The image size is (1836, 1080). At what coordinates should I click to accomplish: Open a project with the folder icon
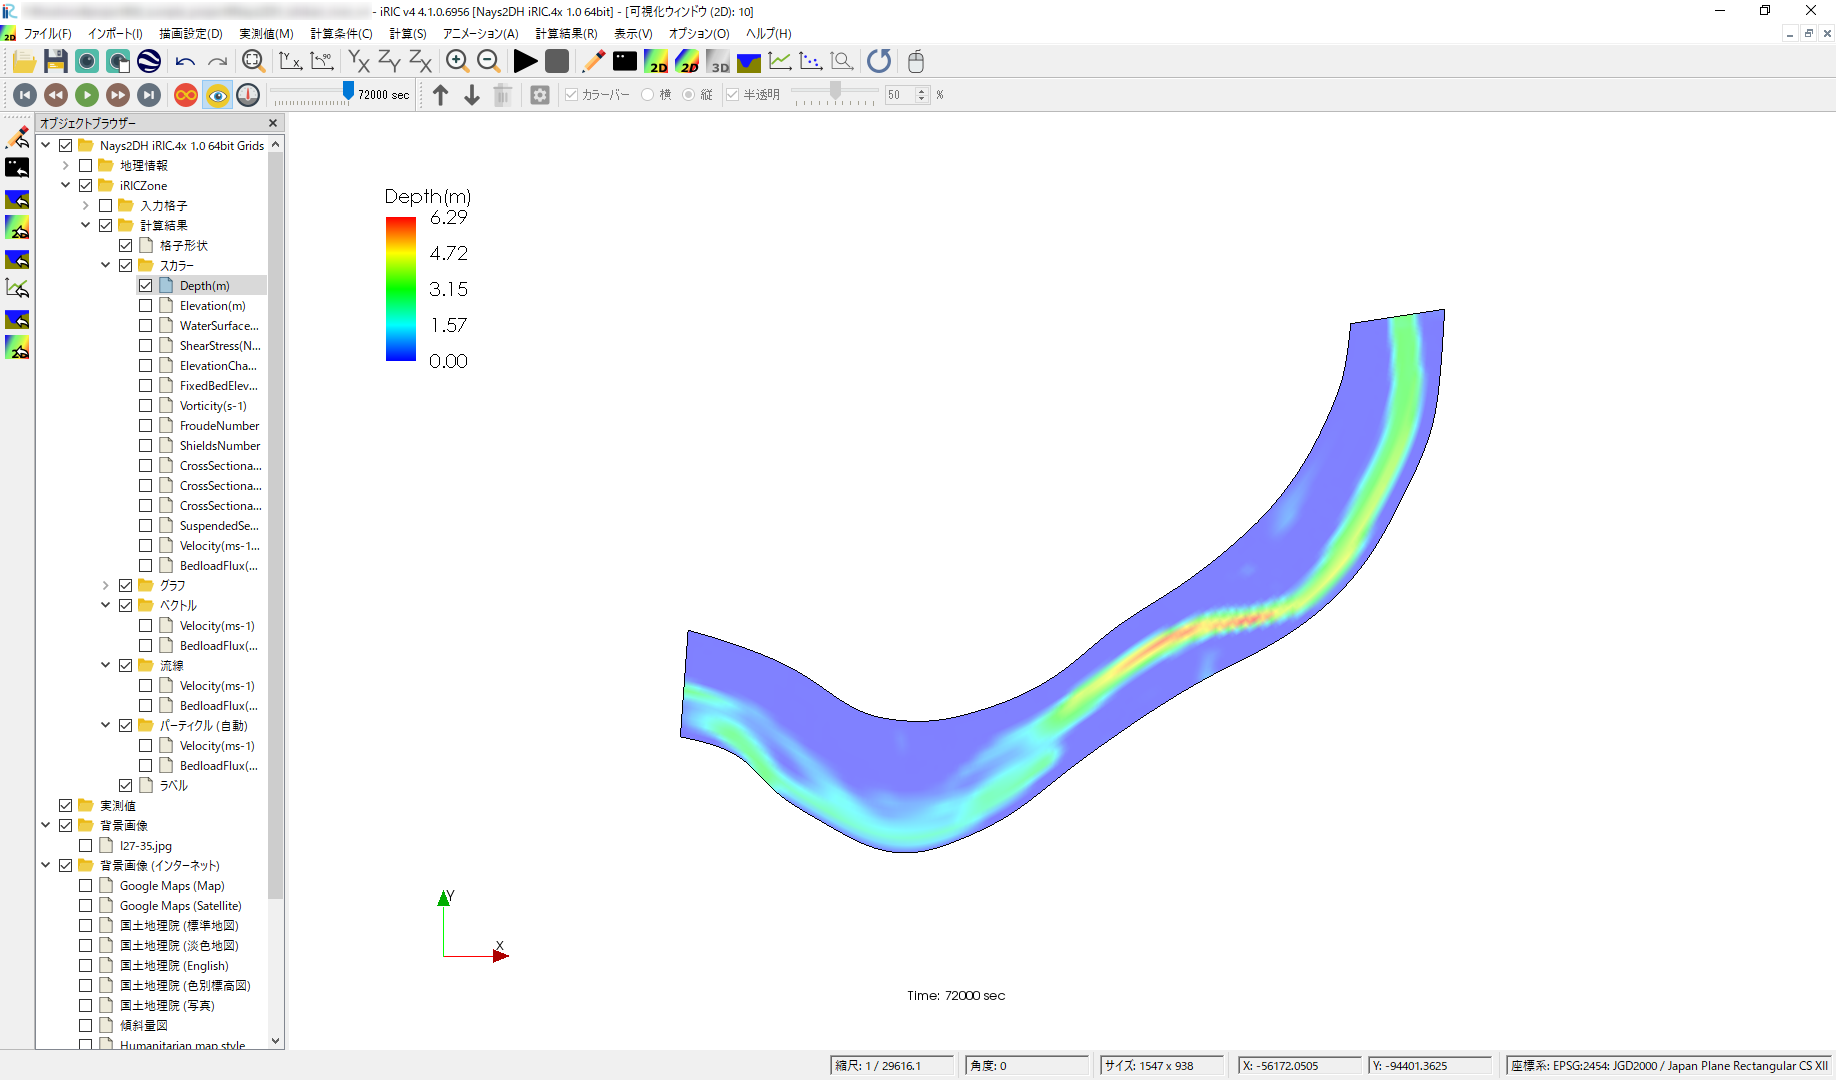click(x=24, y=62)
